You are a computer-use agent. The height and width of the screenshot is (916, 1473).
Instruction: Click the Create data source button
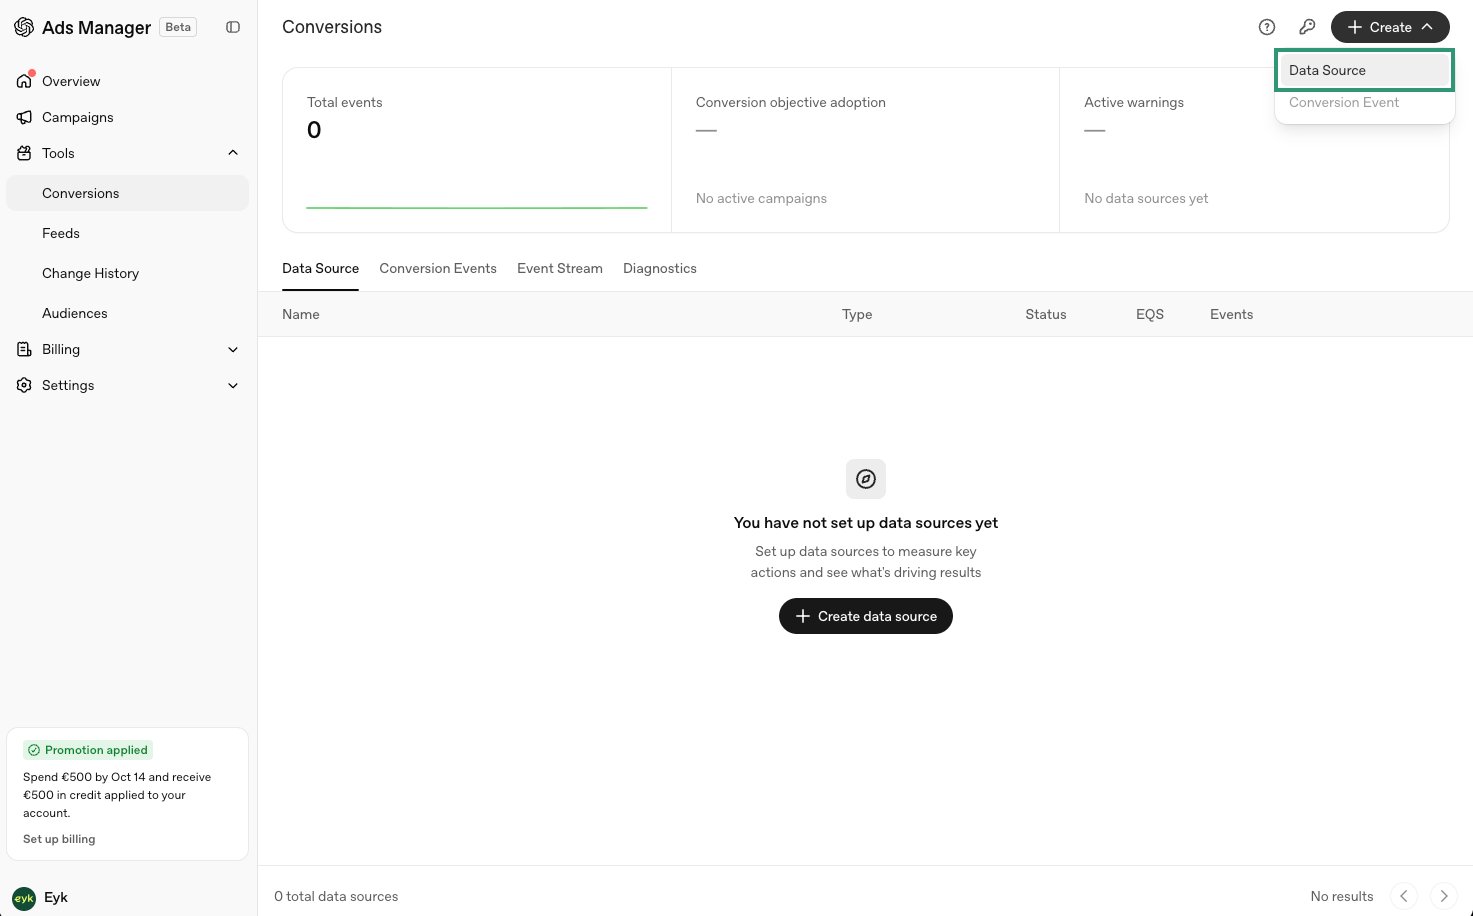(866, 616)
